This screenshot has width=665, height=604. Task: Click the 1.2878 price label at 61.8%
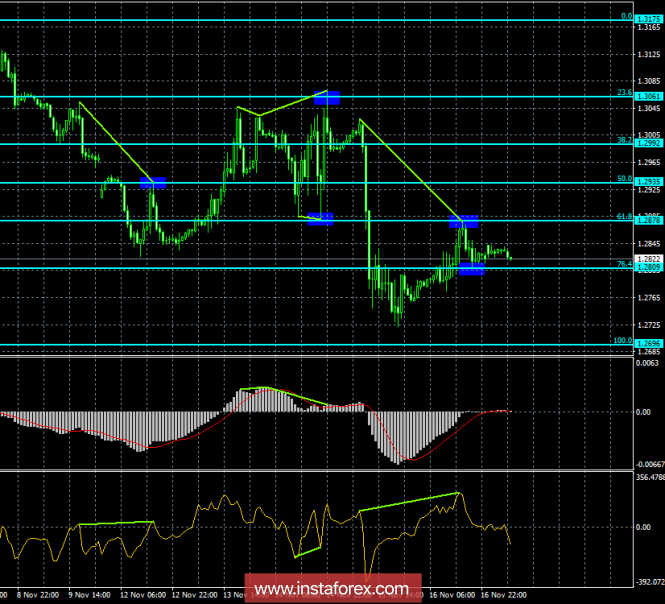pos(648,220)
